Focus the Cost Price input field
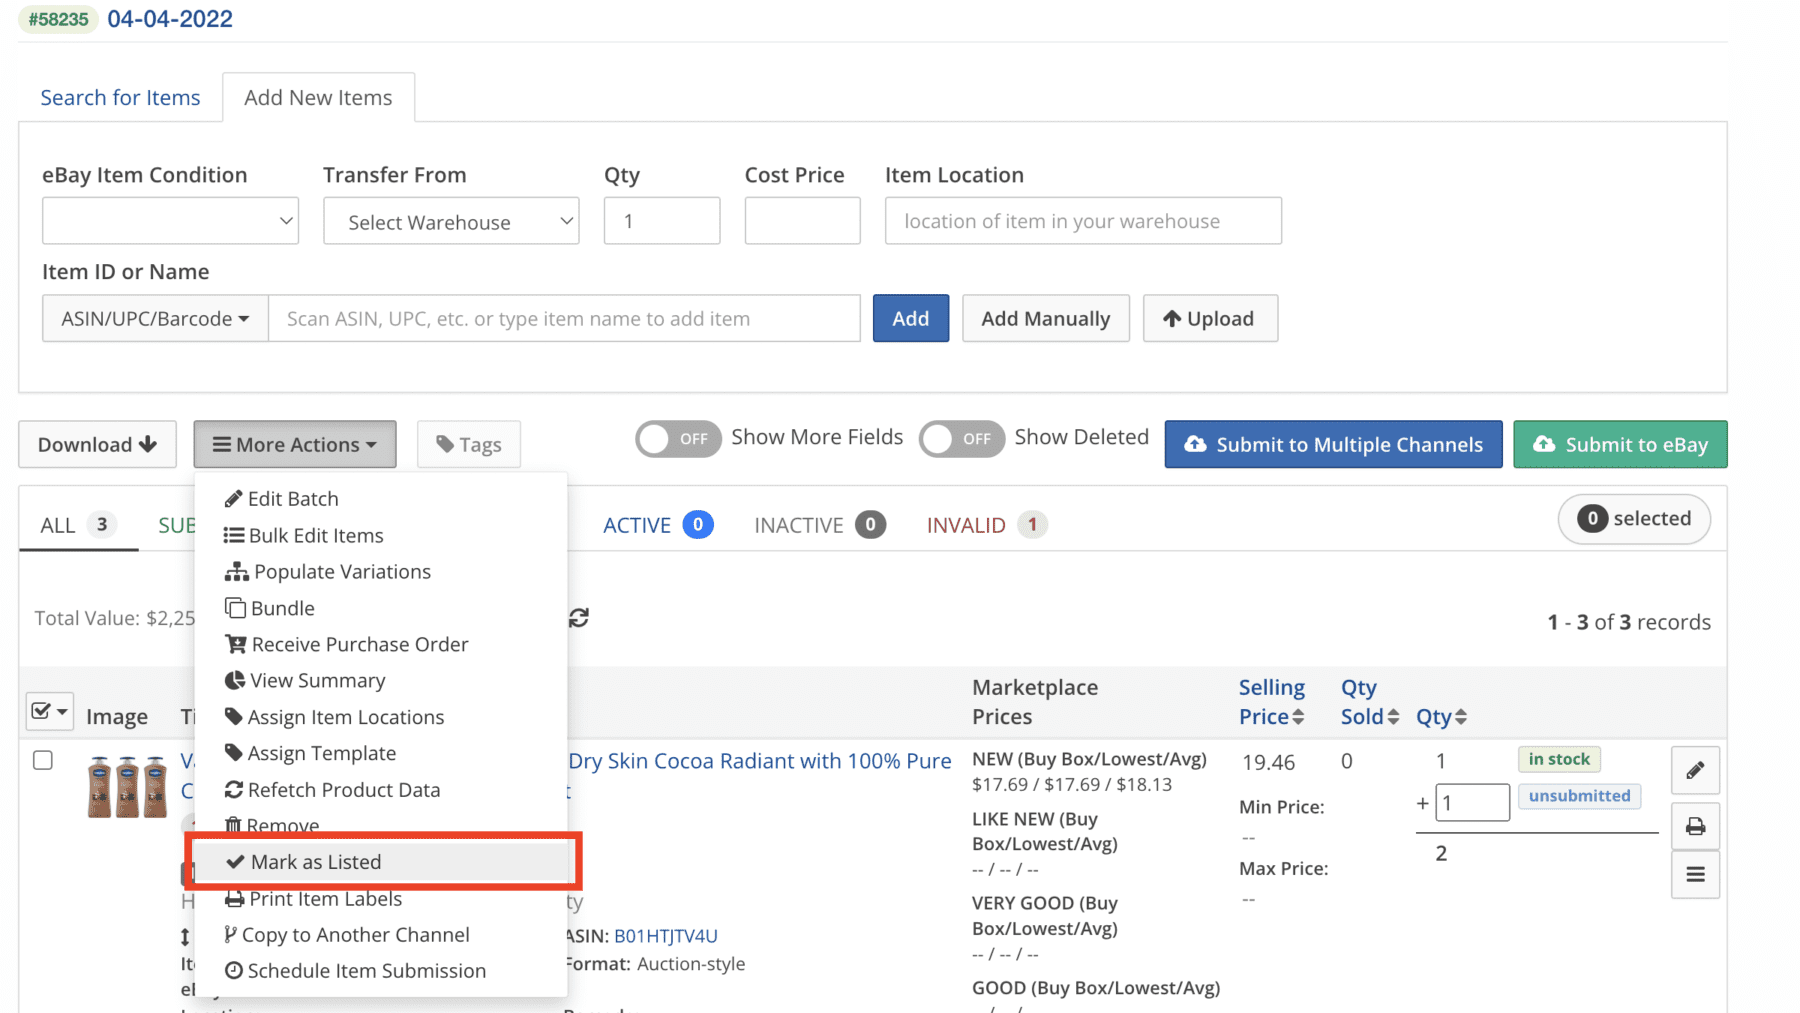1800x1013 pixels. pyautogui.click(x=802, y=221)
